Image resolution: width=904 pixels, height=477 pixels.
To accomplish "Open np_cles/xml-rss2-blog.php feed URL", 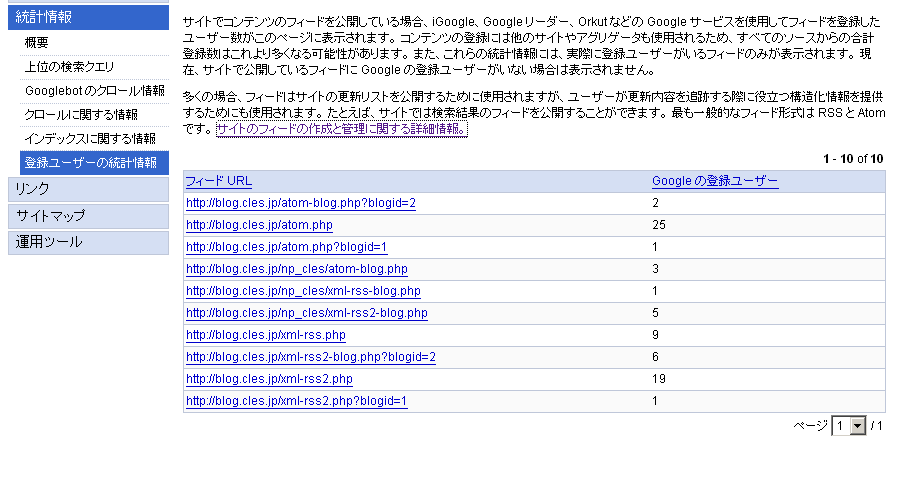I will point(307,313).
